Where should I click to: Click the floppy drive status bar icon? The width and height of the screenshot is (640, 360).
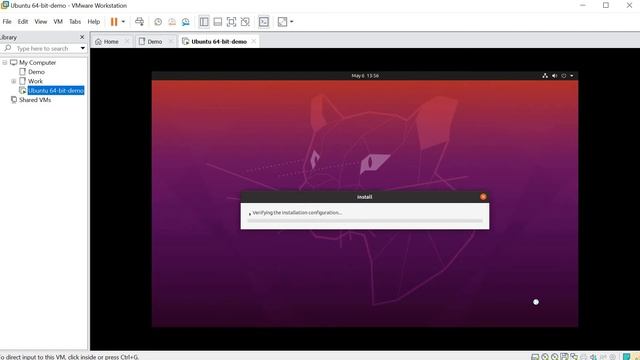coord(564,357)
